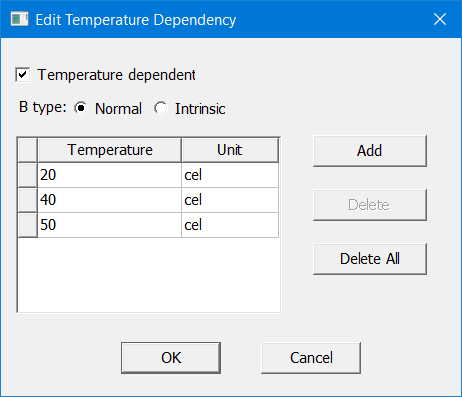The height and width of the screenshot is (397, 462).
Task: Select the row header of the 40 row
Action: pos(28,200)
